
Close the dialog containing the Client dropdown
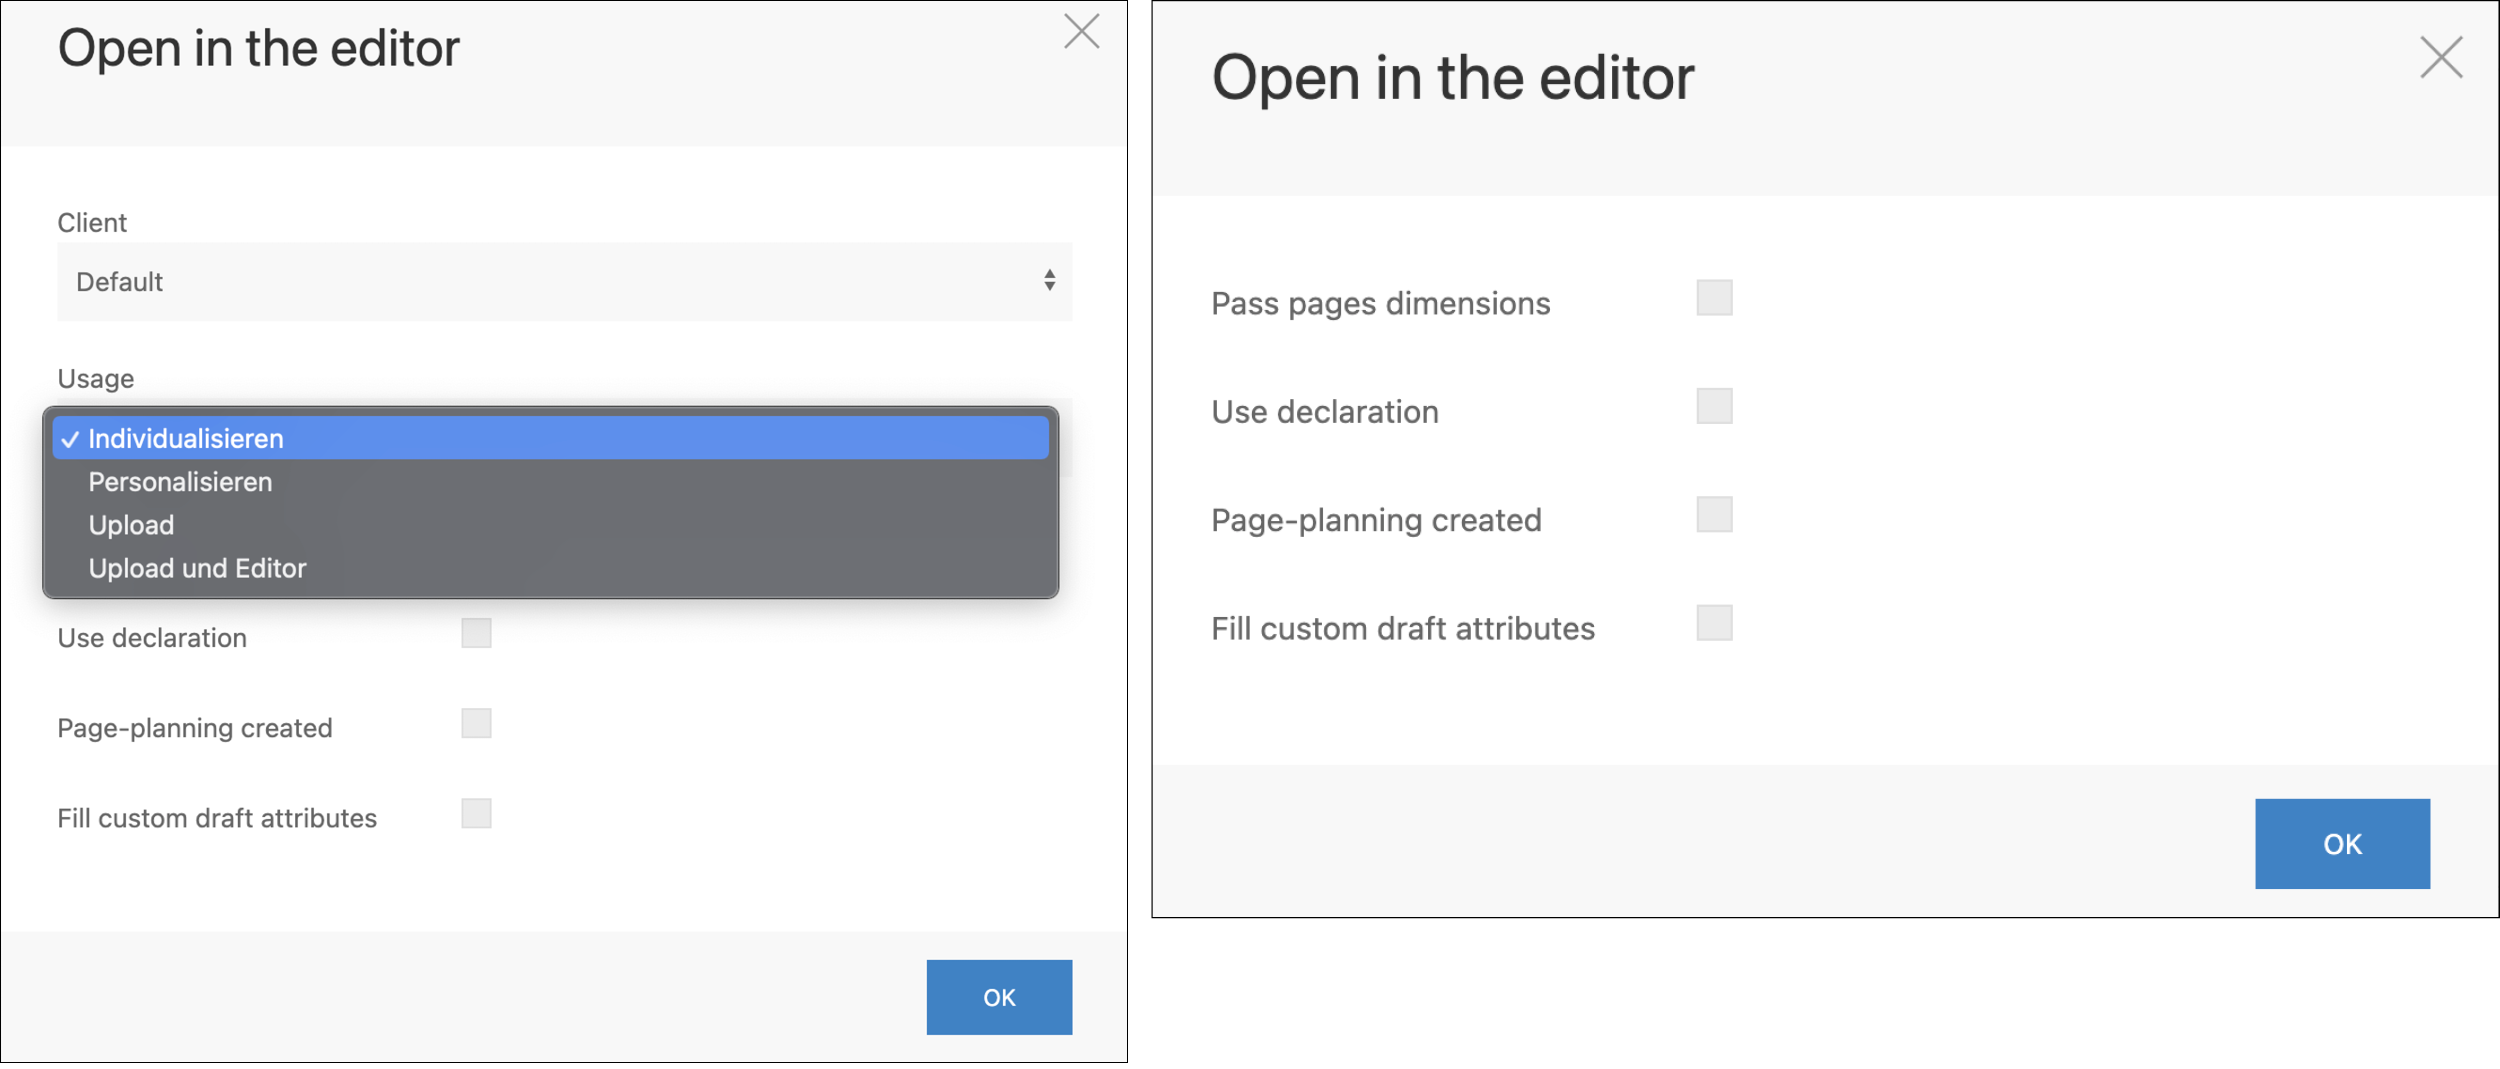pos(1081,31)
